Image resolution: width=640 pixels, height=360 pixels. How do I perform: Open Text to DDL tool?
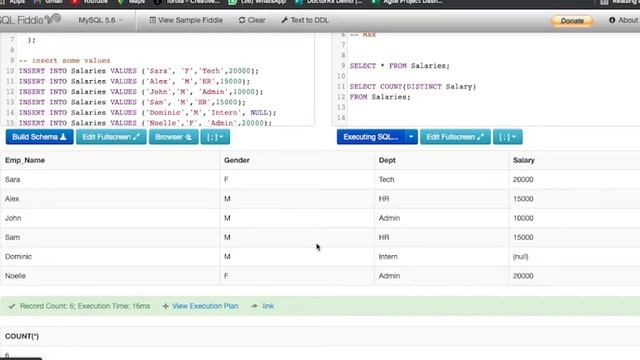pyautogui.click(x=305, y=20)
